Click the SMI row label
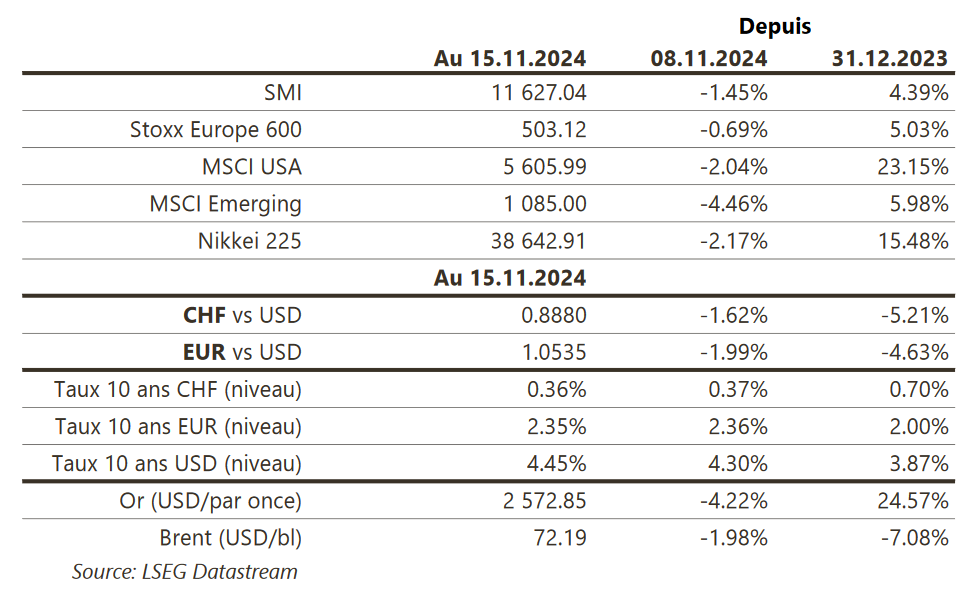Viewport: 972px width, 593px height. [x=282, y=93]
